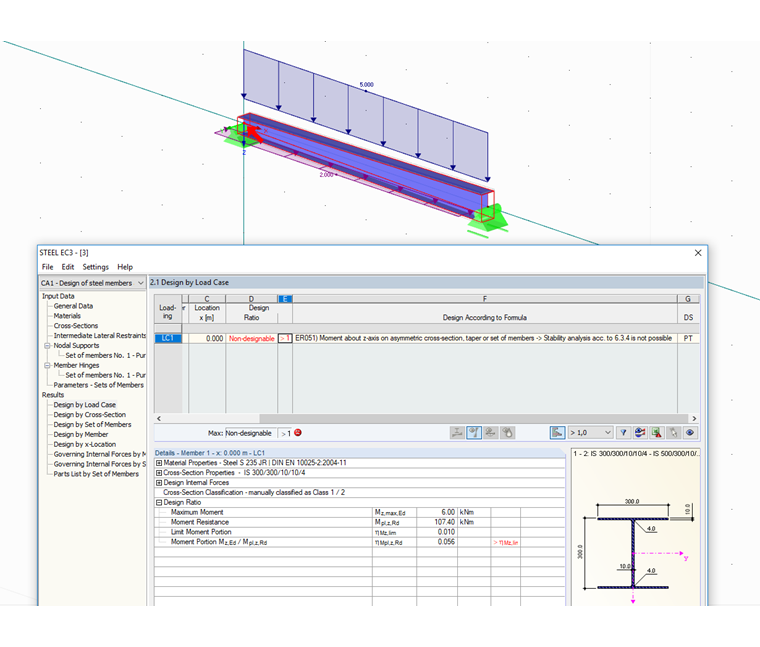
Task: Click the fourth grayed filter icon beside Max row
Action: pos(507,432)
